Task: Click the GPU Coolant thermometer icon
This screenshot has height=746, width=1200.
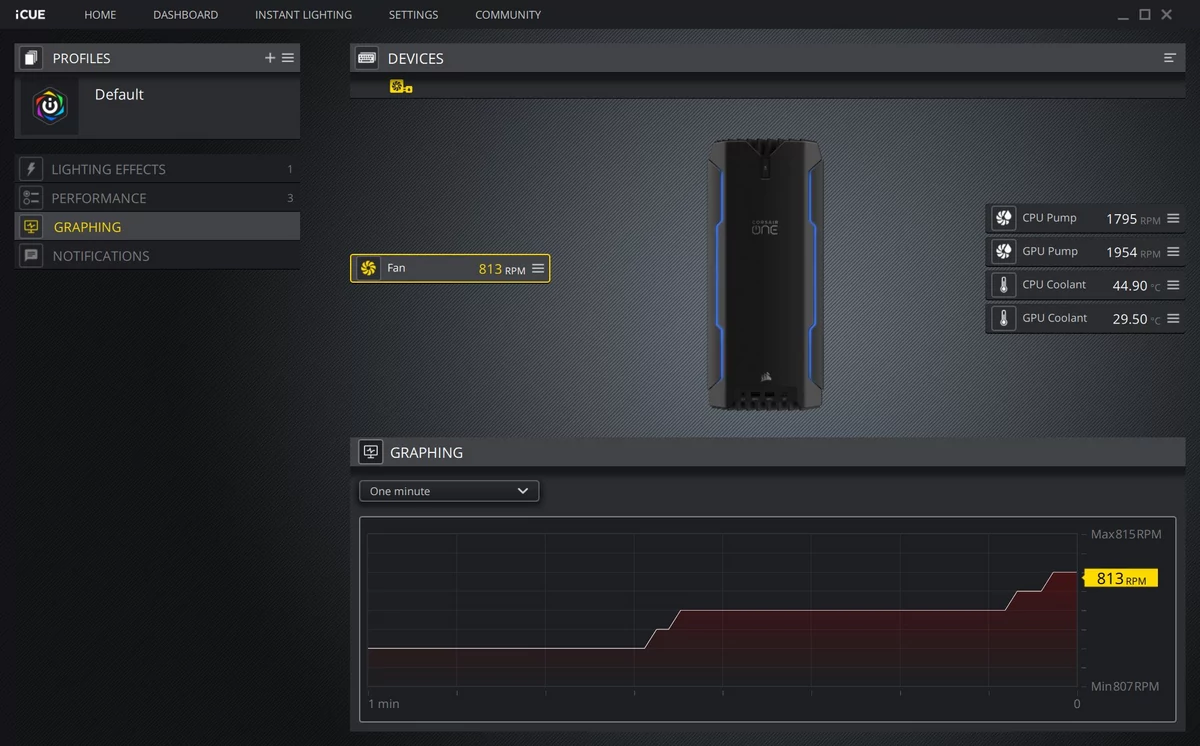Action: point(1003,318)
